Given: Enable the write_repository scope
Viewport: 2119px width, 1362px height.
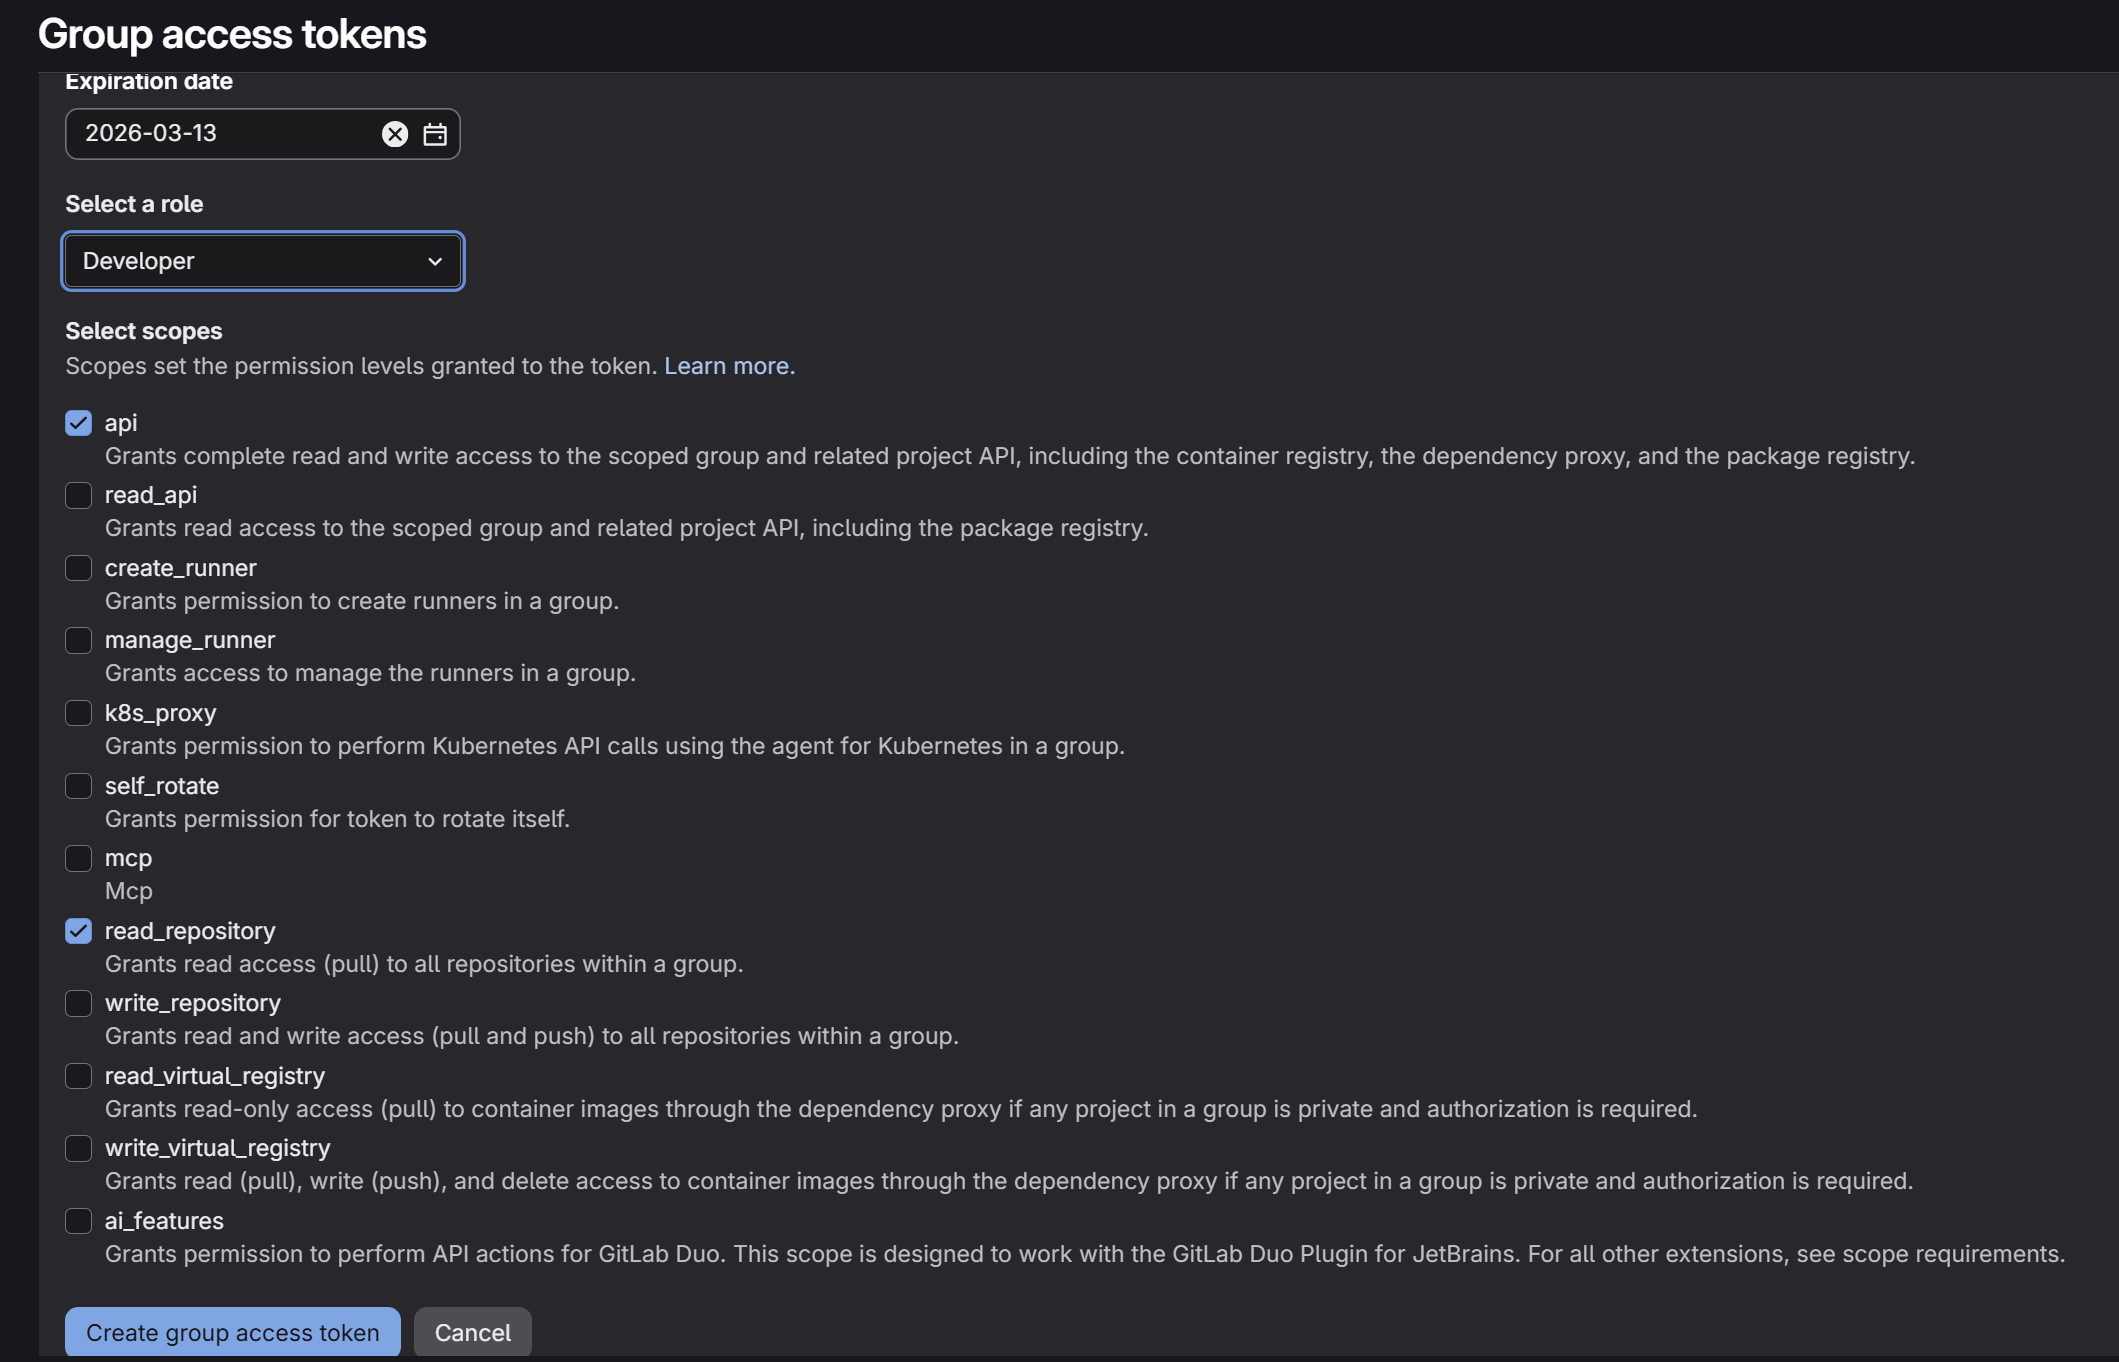Looking at the screenshot, I should [x=79, y=1003].
